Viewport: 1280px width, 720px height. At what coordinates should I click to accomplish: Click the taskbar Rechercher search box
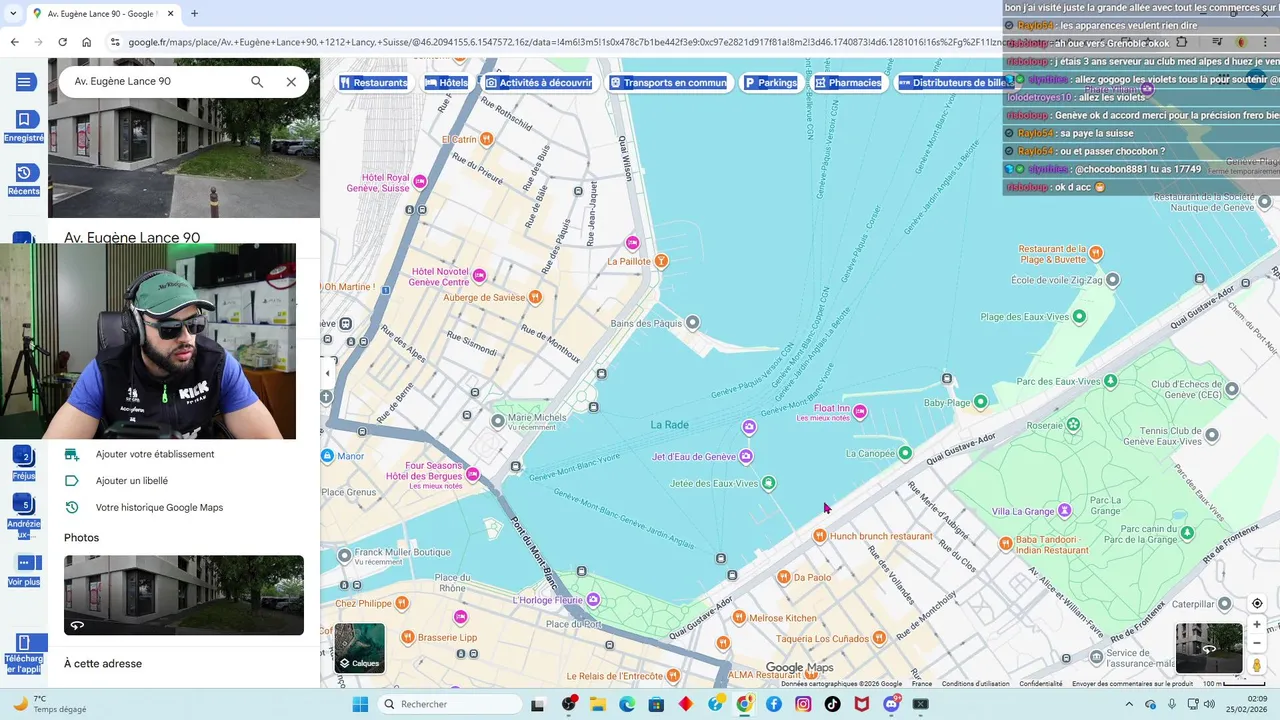(x=450, y=704)
